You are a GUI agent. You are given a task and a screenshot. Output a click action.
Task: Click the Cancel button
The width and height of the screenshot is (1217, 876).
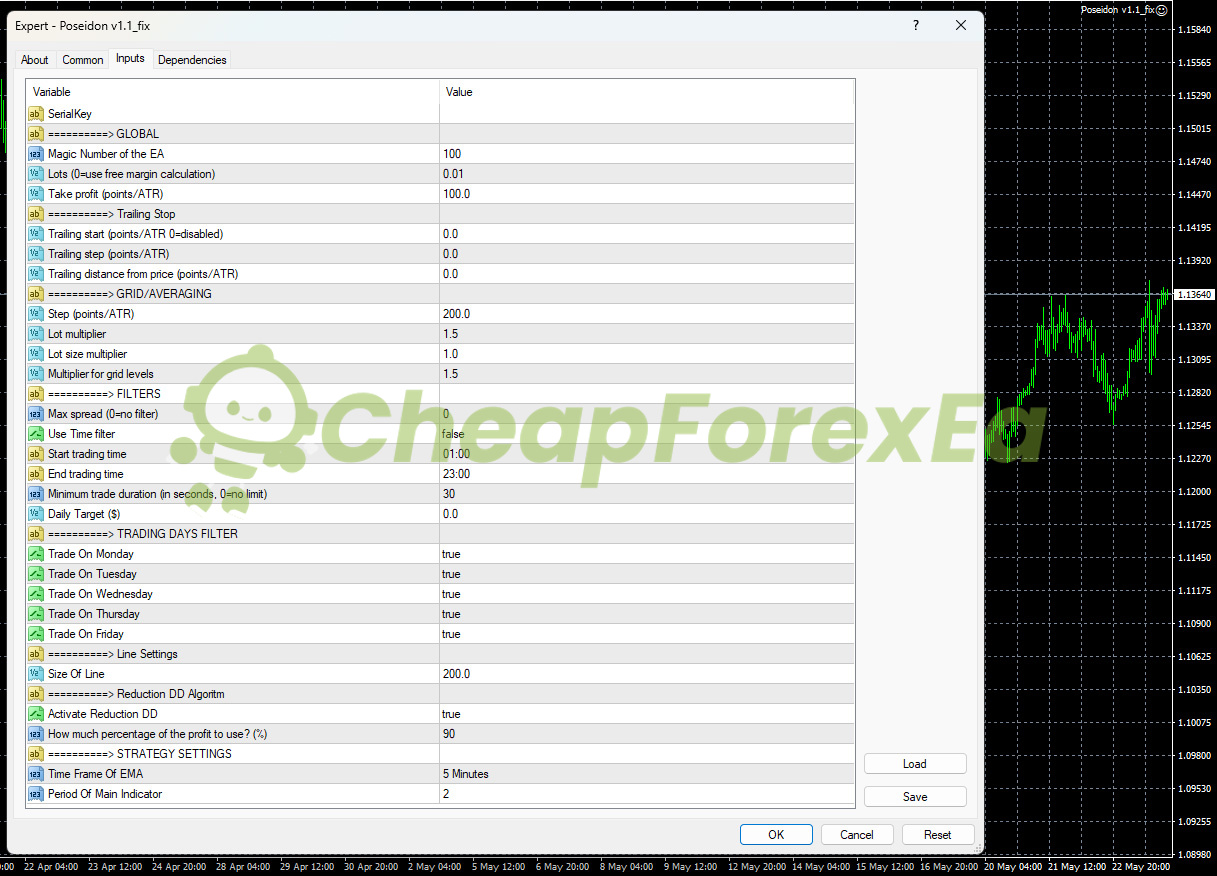click(857, 835)
